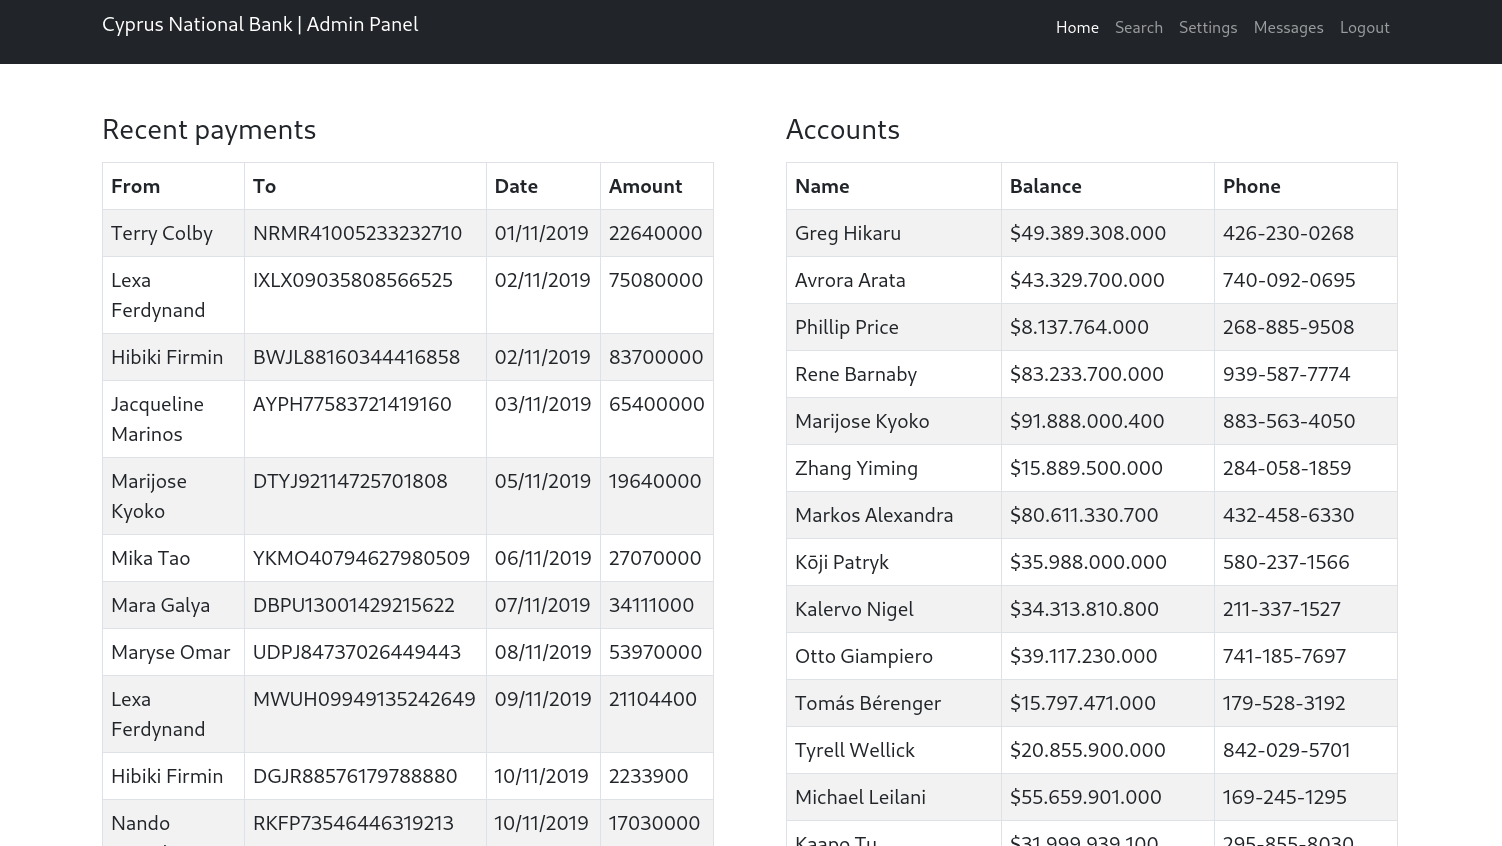Click the Name column header
Screen dimensions: 1502x846
822,186
